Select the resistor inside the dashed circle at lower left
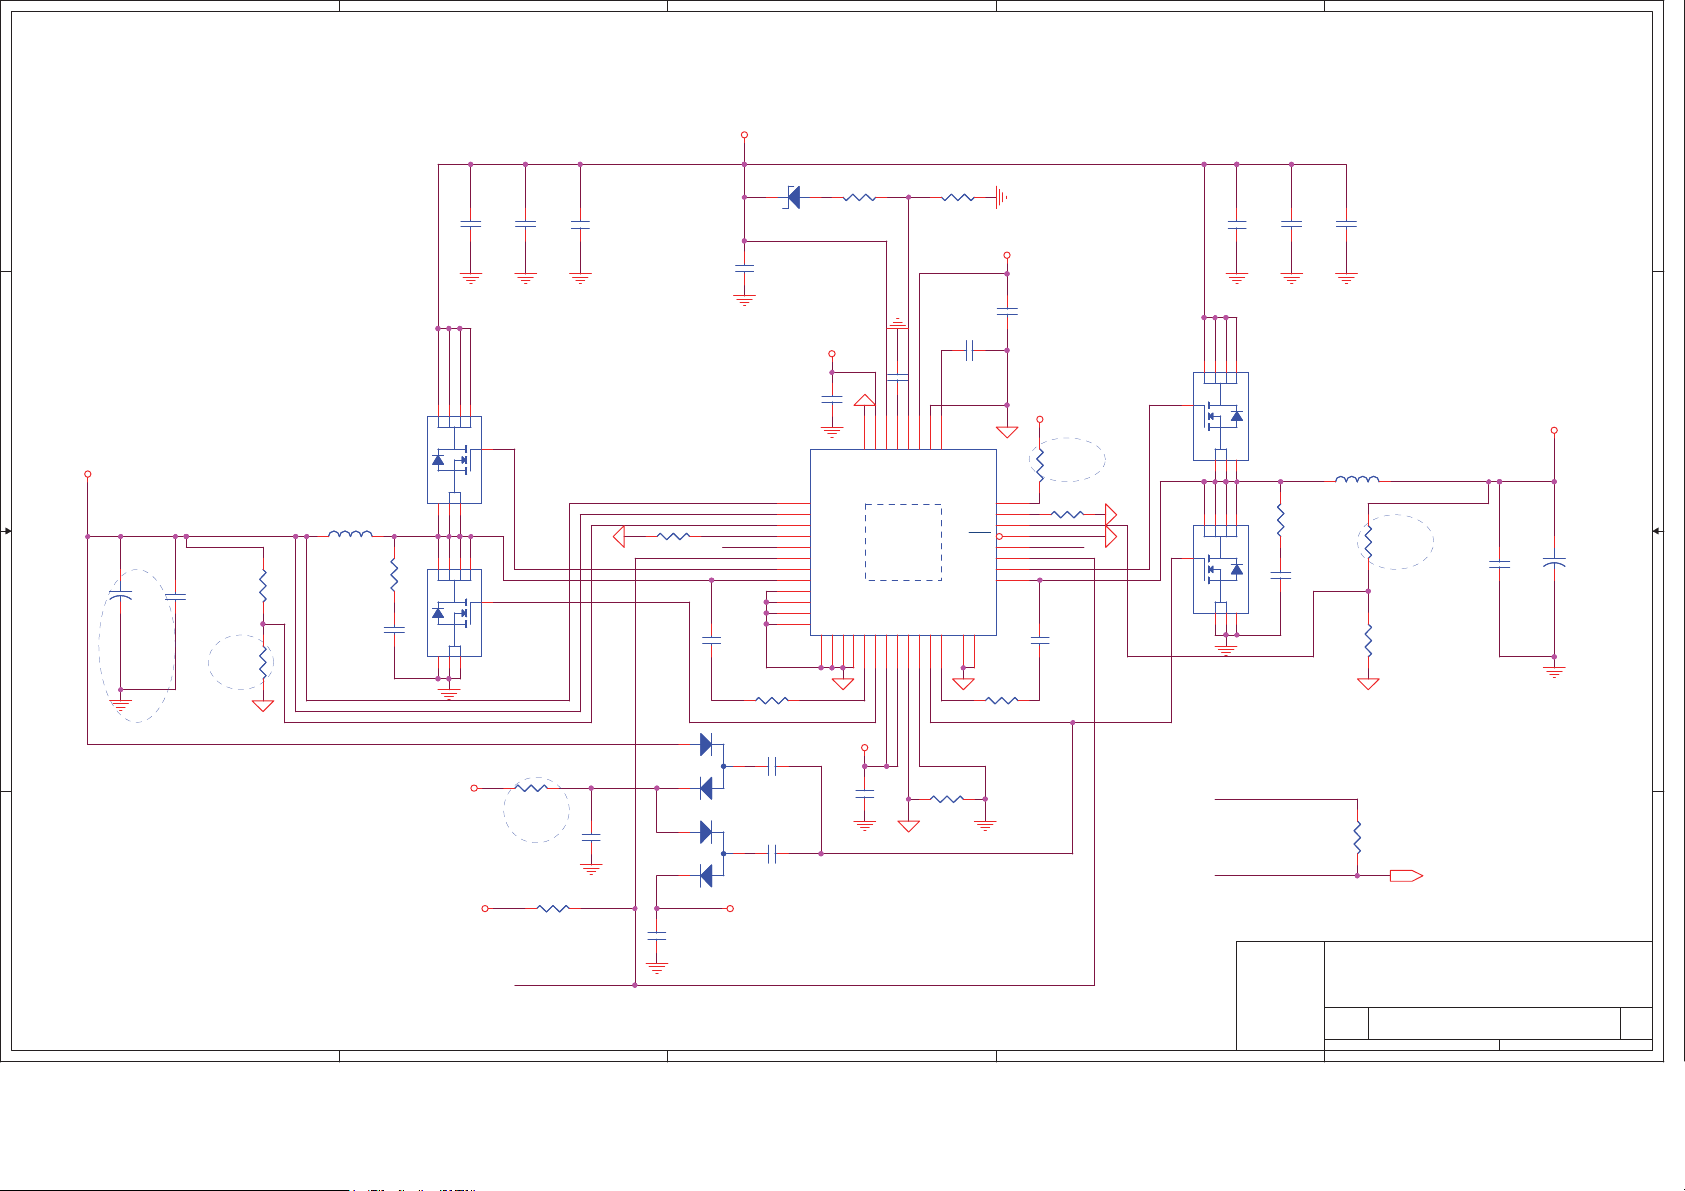 click(263, 661)
